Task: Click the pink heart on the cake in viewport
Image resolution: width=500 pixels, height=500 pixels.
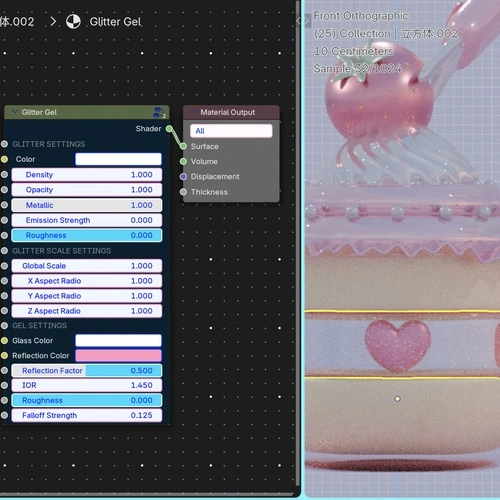Action: (397, 345)
